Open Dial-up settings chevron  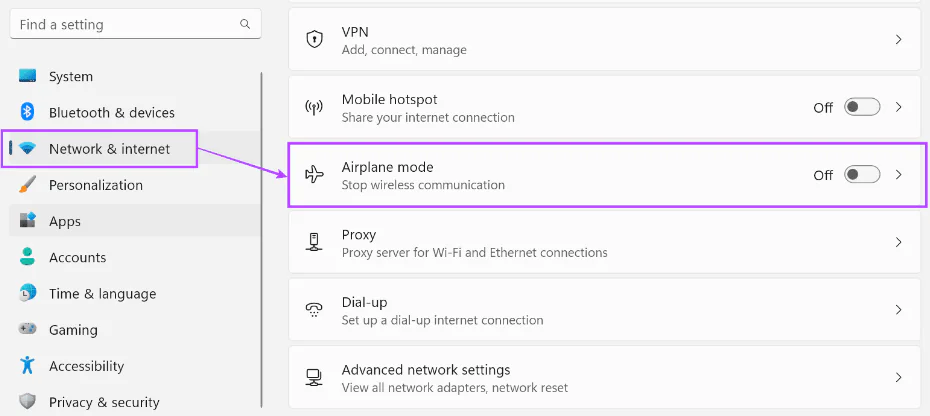[898, 310]
